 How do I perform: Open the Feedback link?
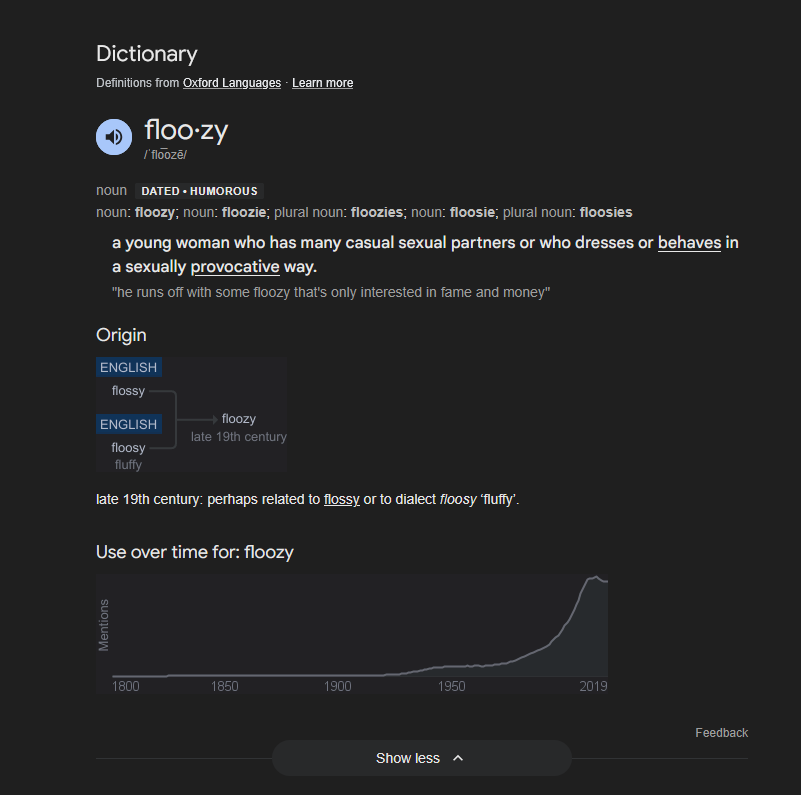(721, 733)
